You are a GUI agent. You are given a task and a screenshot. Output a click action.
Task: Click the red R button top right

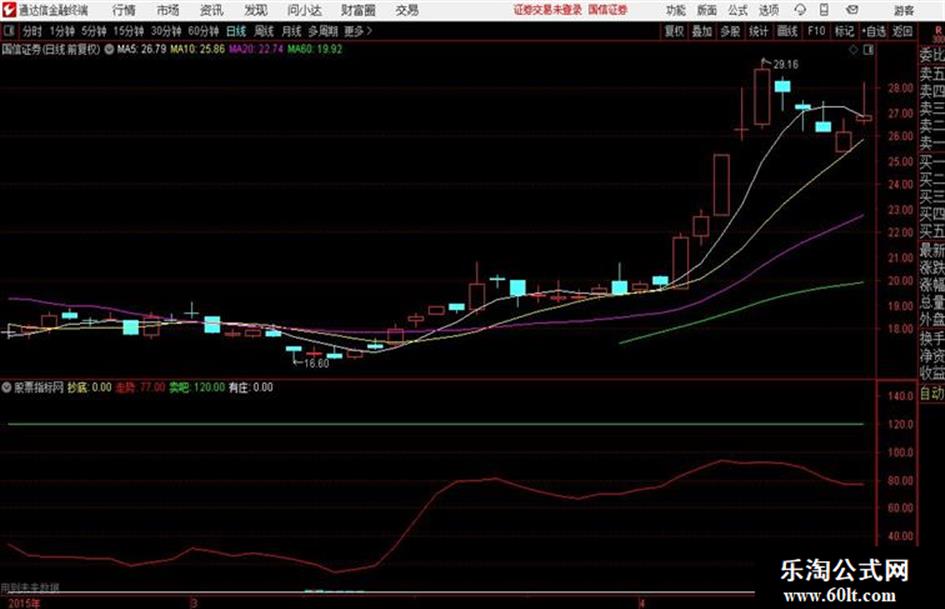(938, 31)
